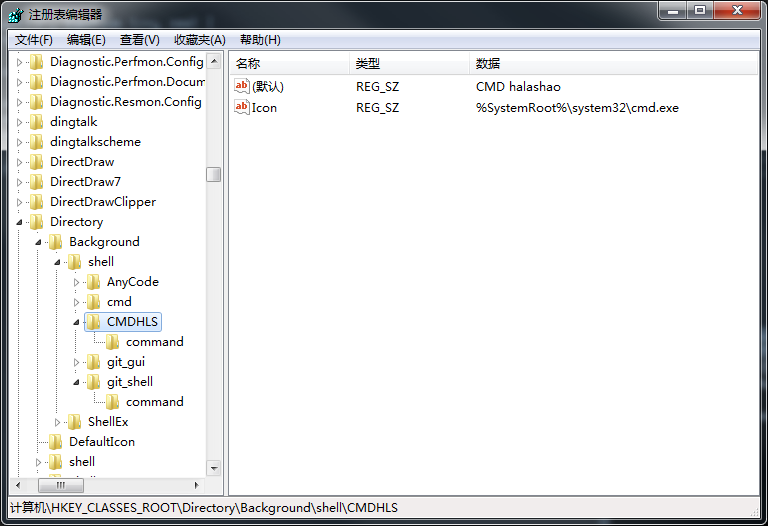Maximize the Registry Editor window
The width and height of the screenshot is (768, 526).
pyautogui.click(x=699, y=11)
